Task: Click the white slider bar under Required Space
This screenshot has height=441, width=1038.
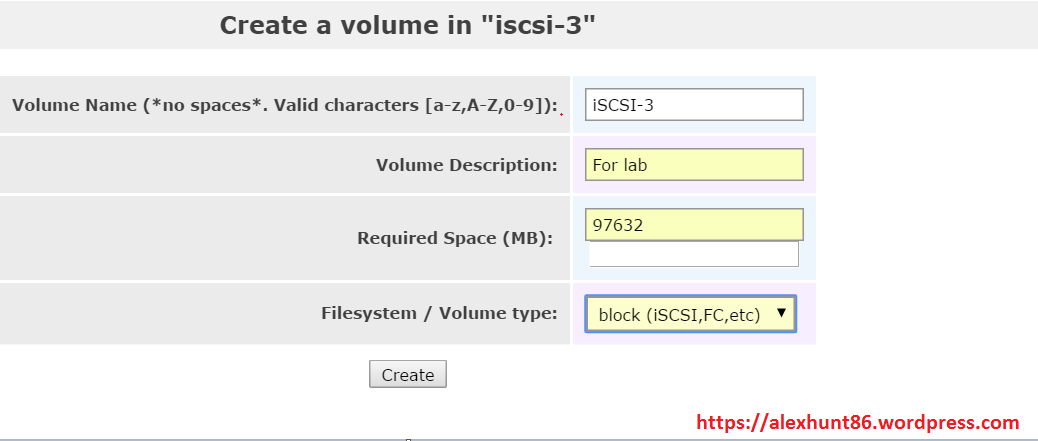Action: pos(694,255)
